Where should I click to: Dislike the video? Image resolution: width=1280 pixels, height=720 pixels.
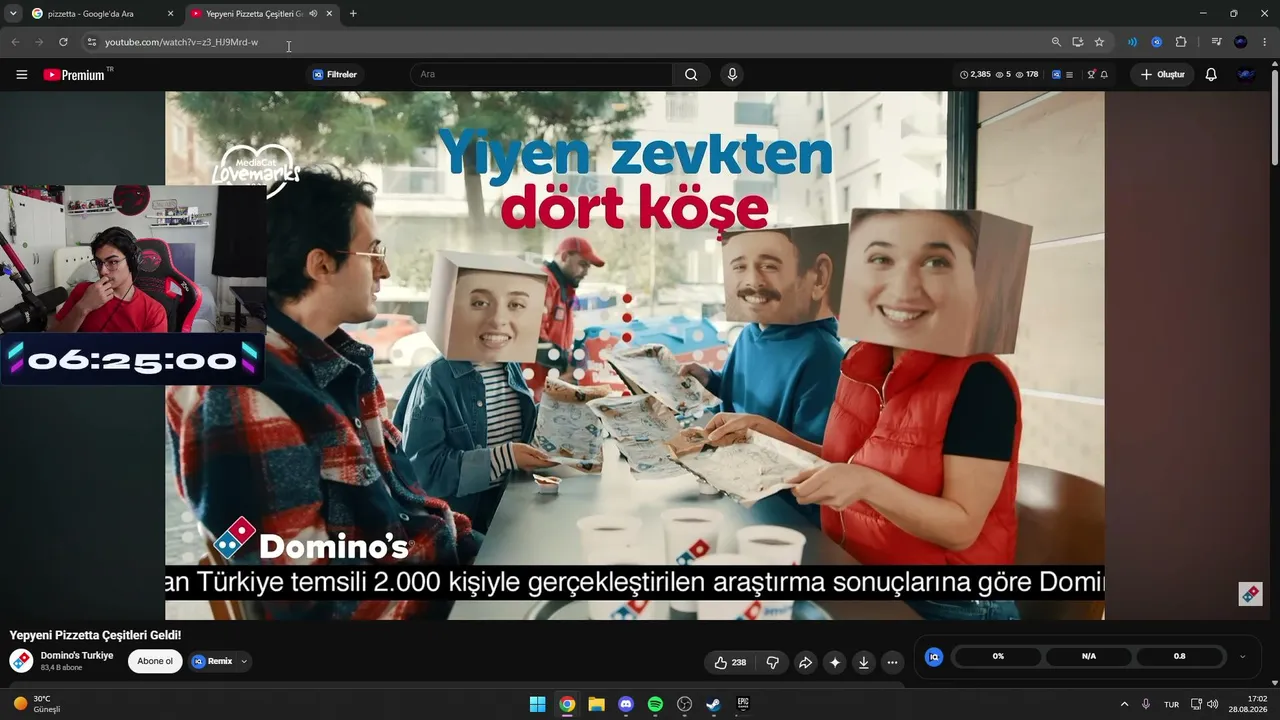click(x=772, y=662)
